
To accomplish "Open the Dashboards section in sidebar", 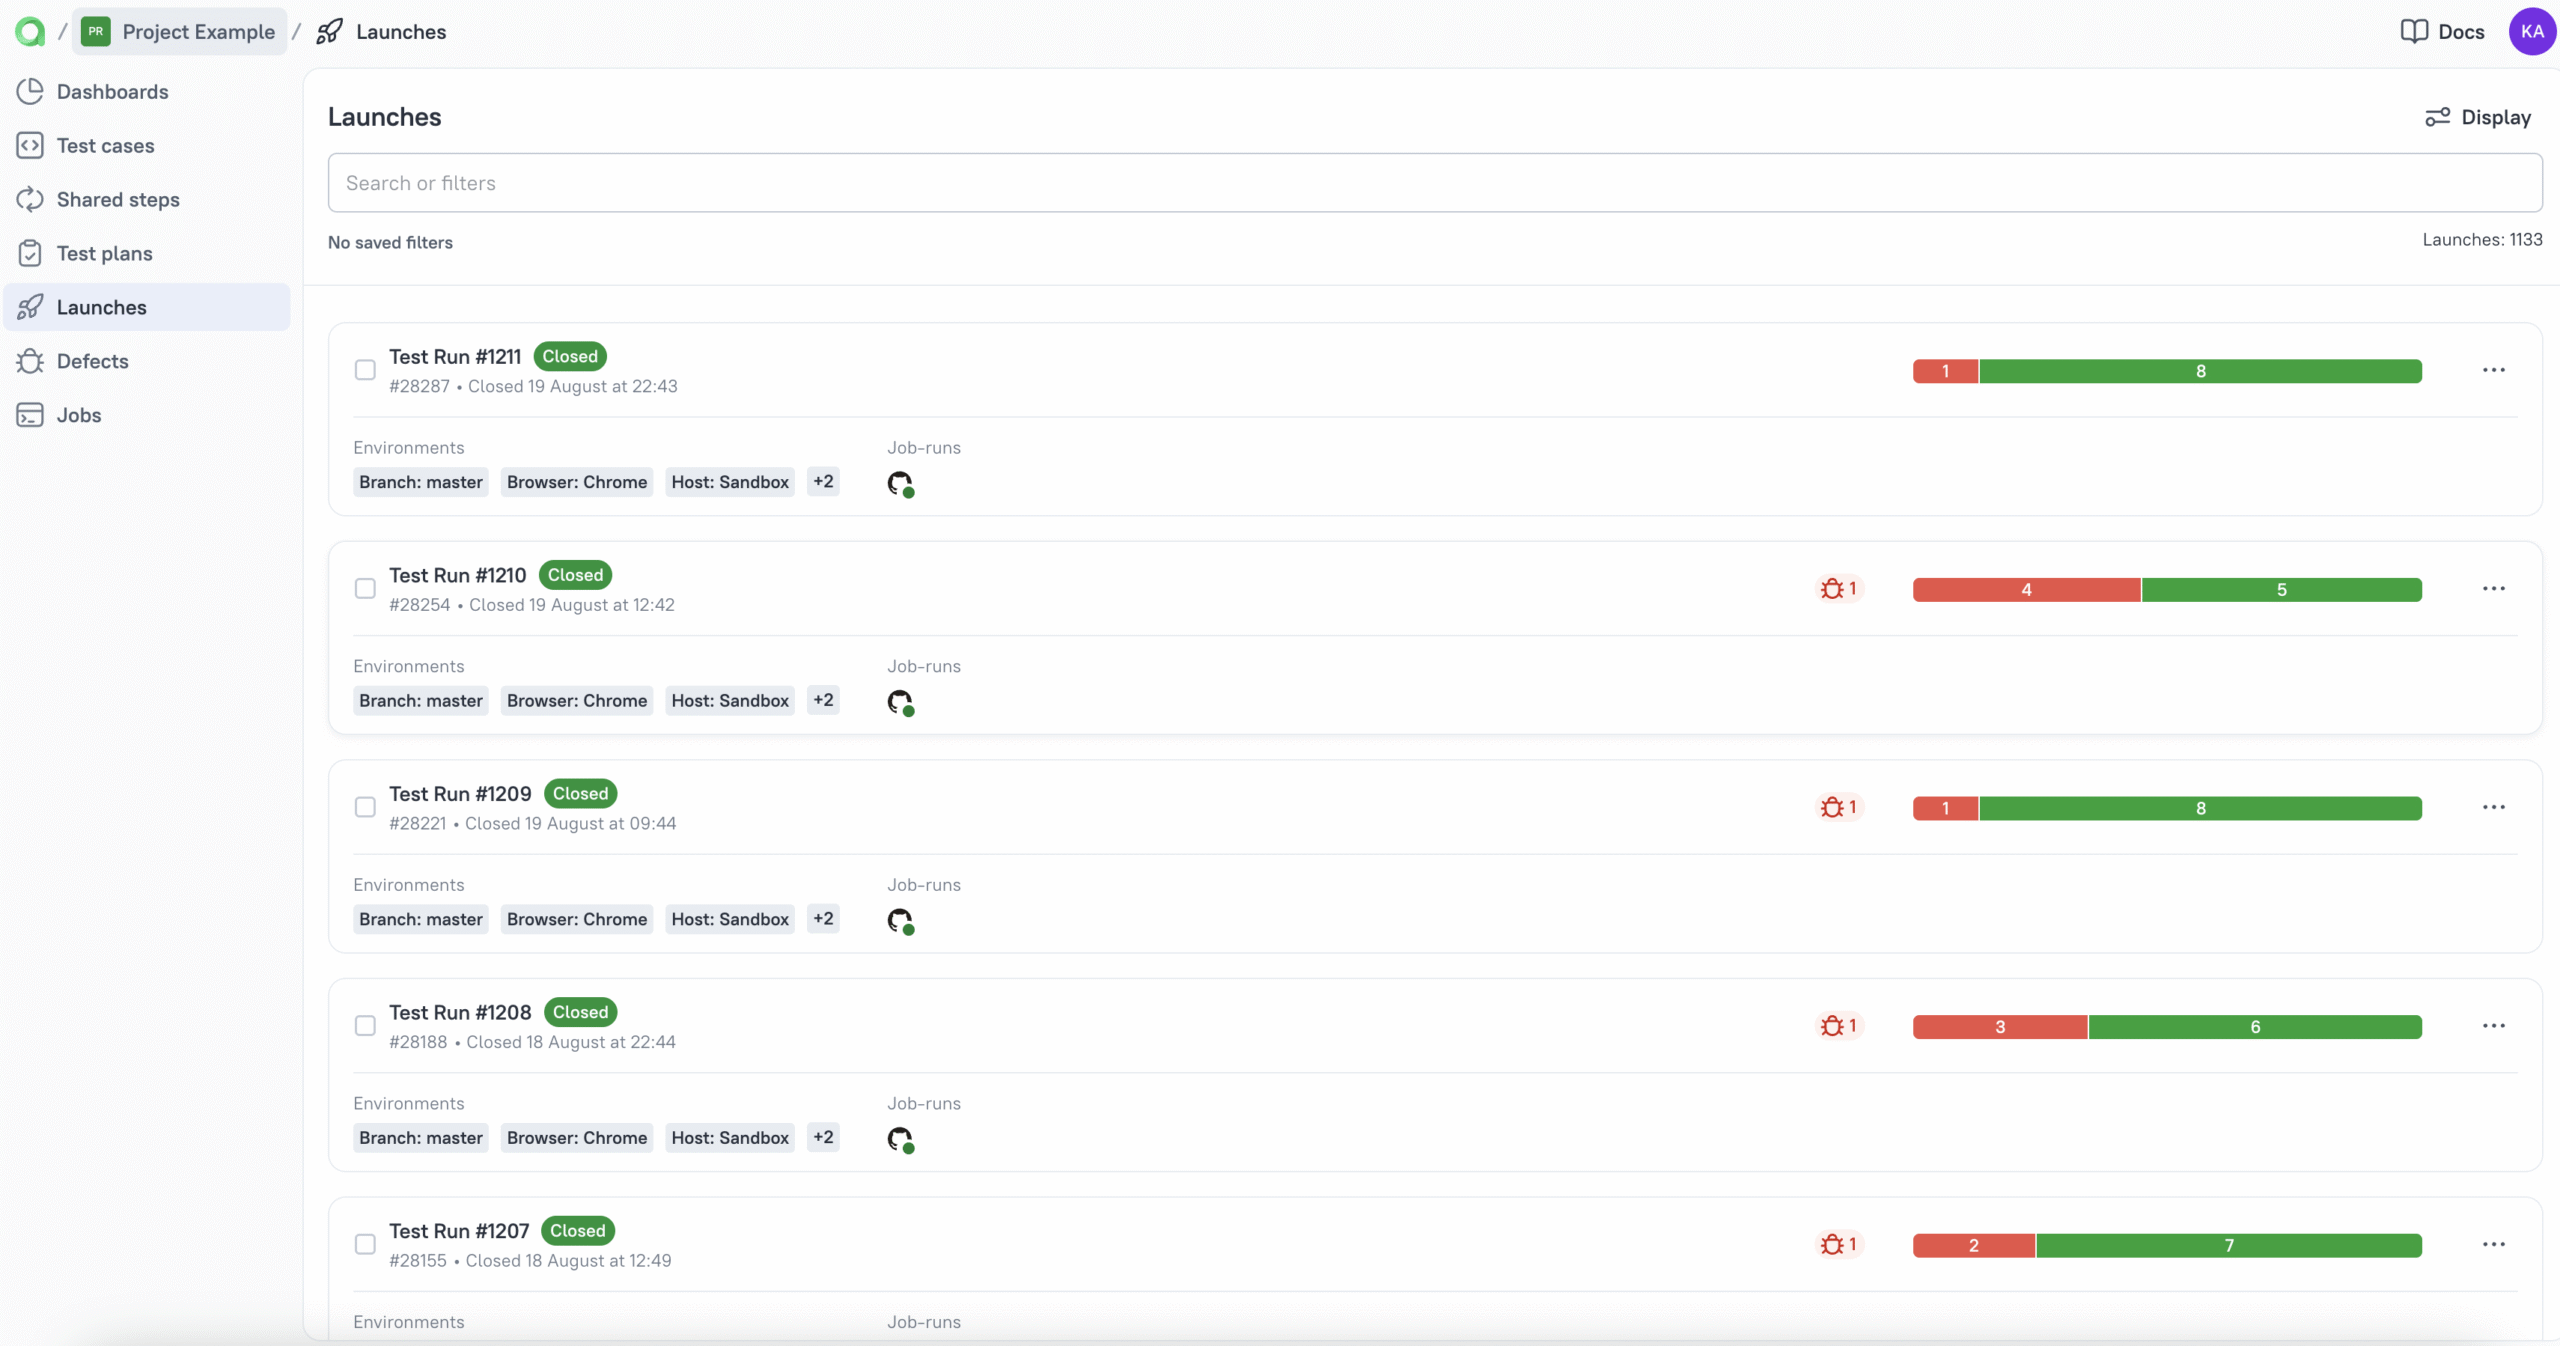I will 111,92.
